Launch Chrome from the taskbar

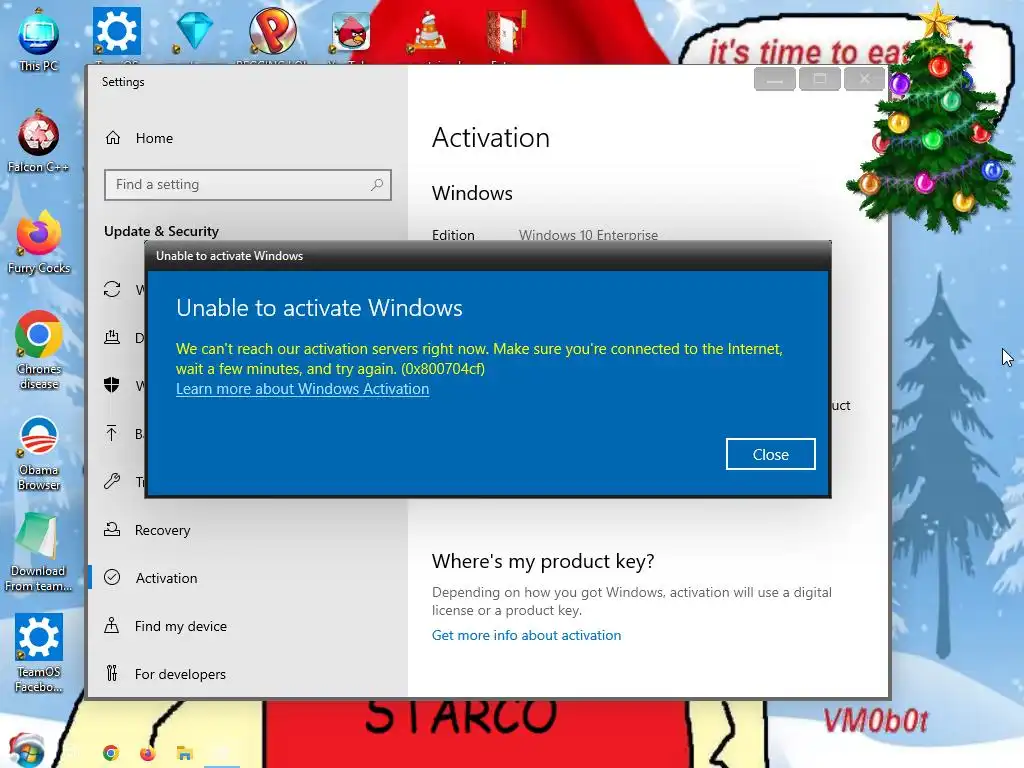click(111, 753)
